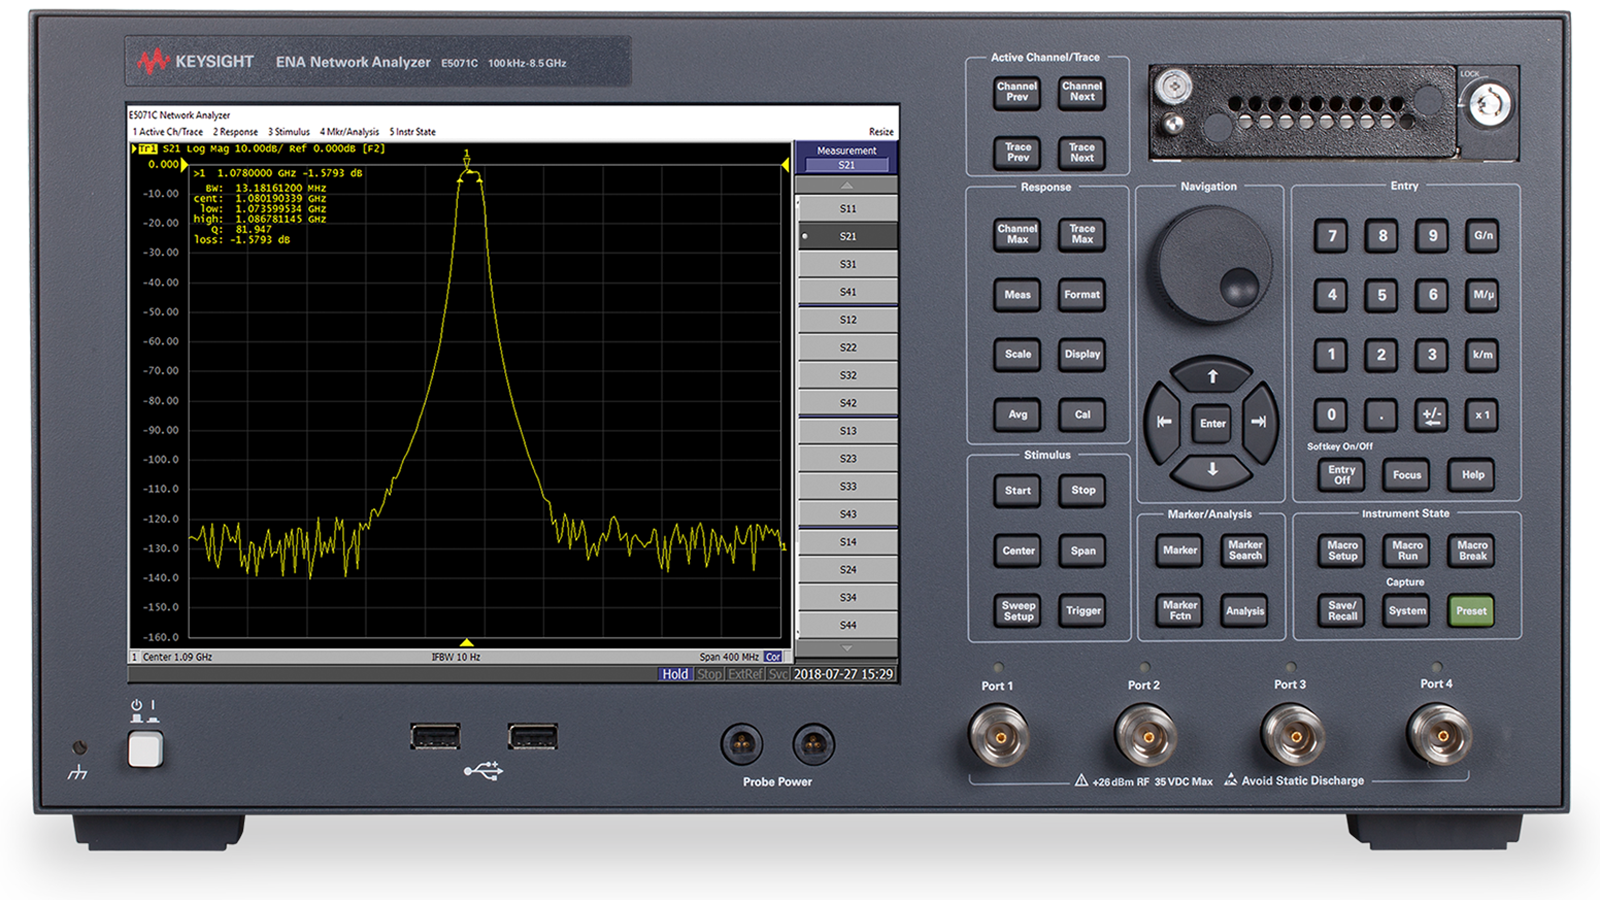Viewport: 1600px width, 900px height.
Task: Toggle softkeys with Entry Off key
Action: (x=1341, y=475)
